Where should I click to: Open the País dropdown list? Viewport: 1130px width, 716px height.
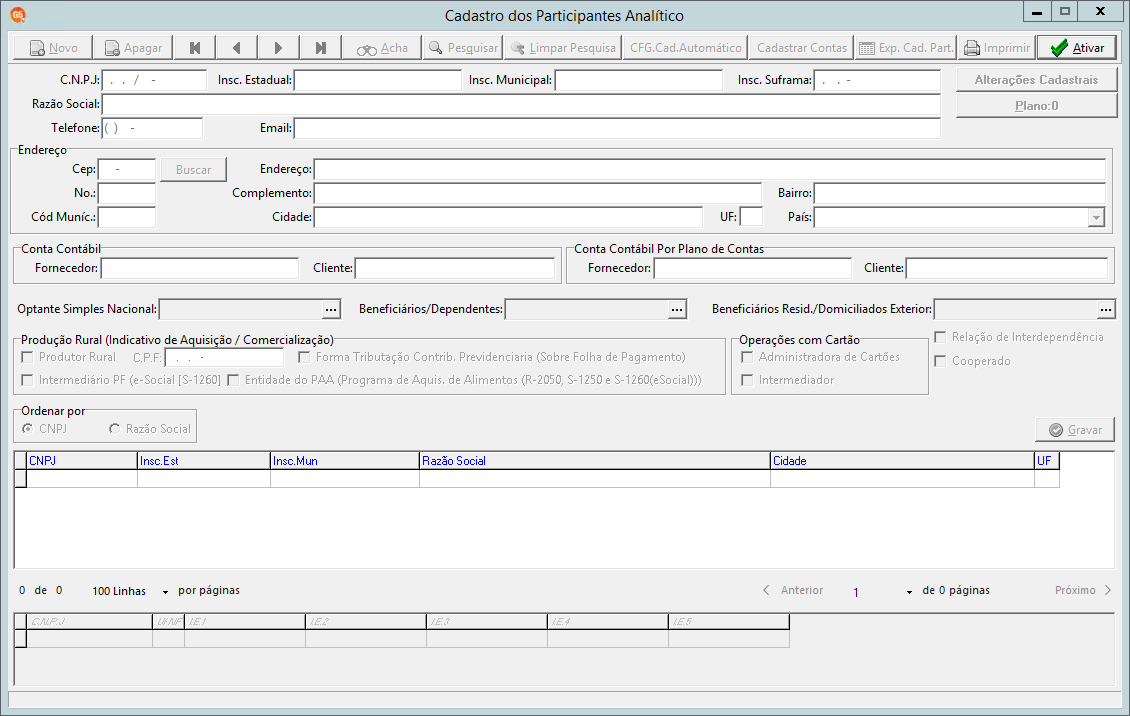(x=1096, y=217)
